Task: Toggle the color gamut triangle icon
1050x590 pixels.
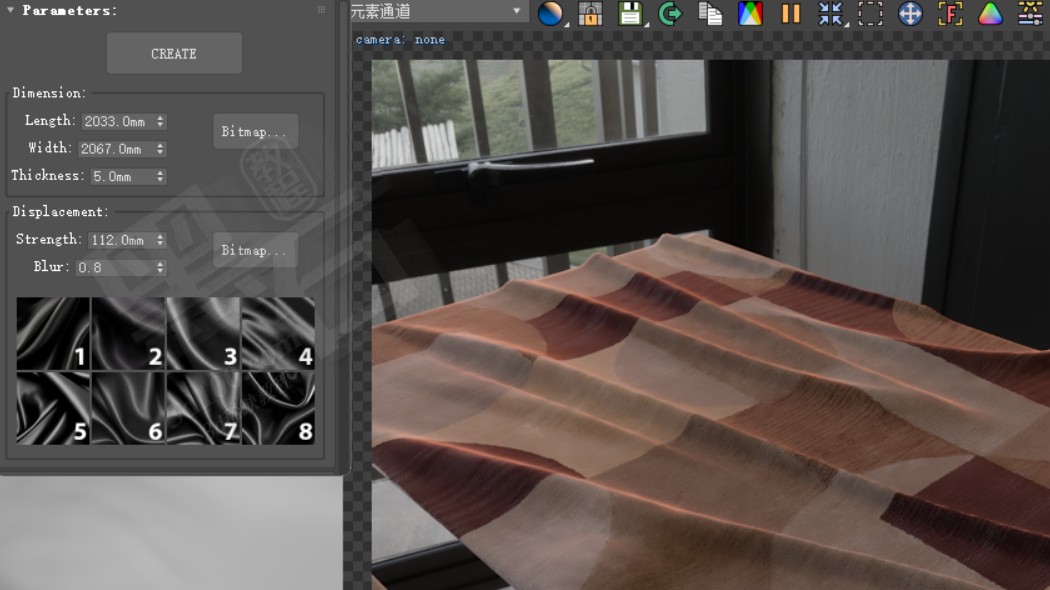Action: (x=989, y=15)
